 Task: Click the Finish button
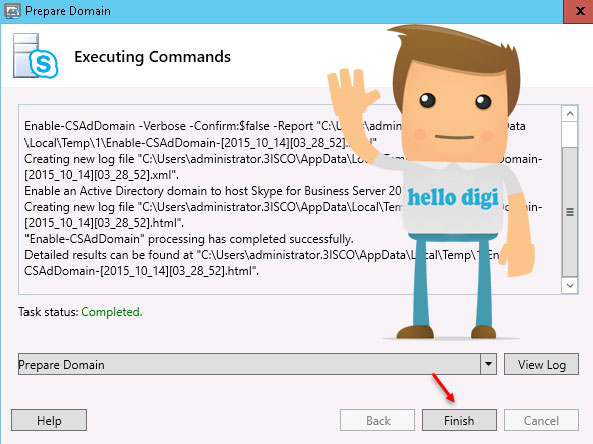tap(459, 420)
